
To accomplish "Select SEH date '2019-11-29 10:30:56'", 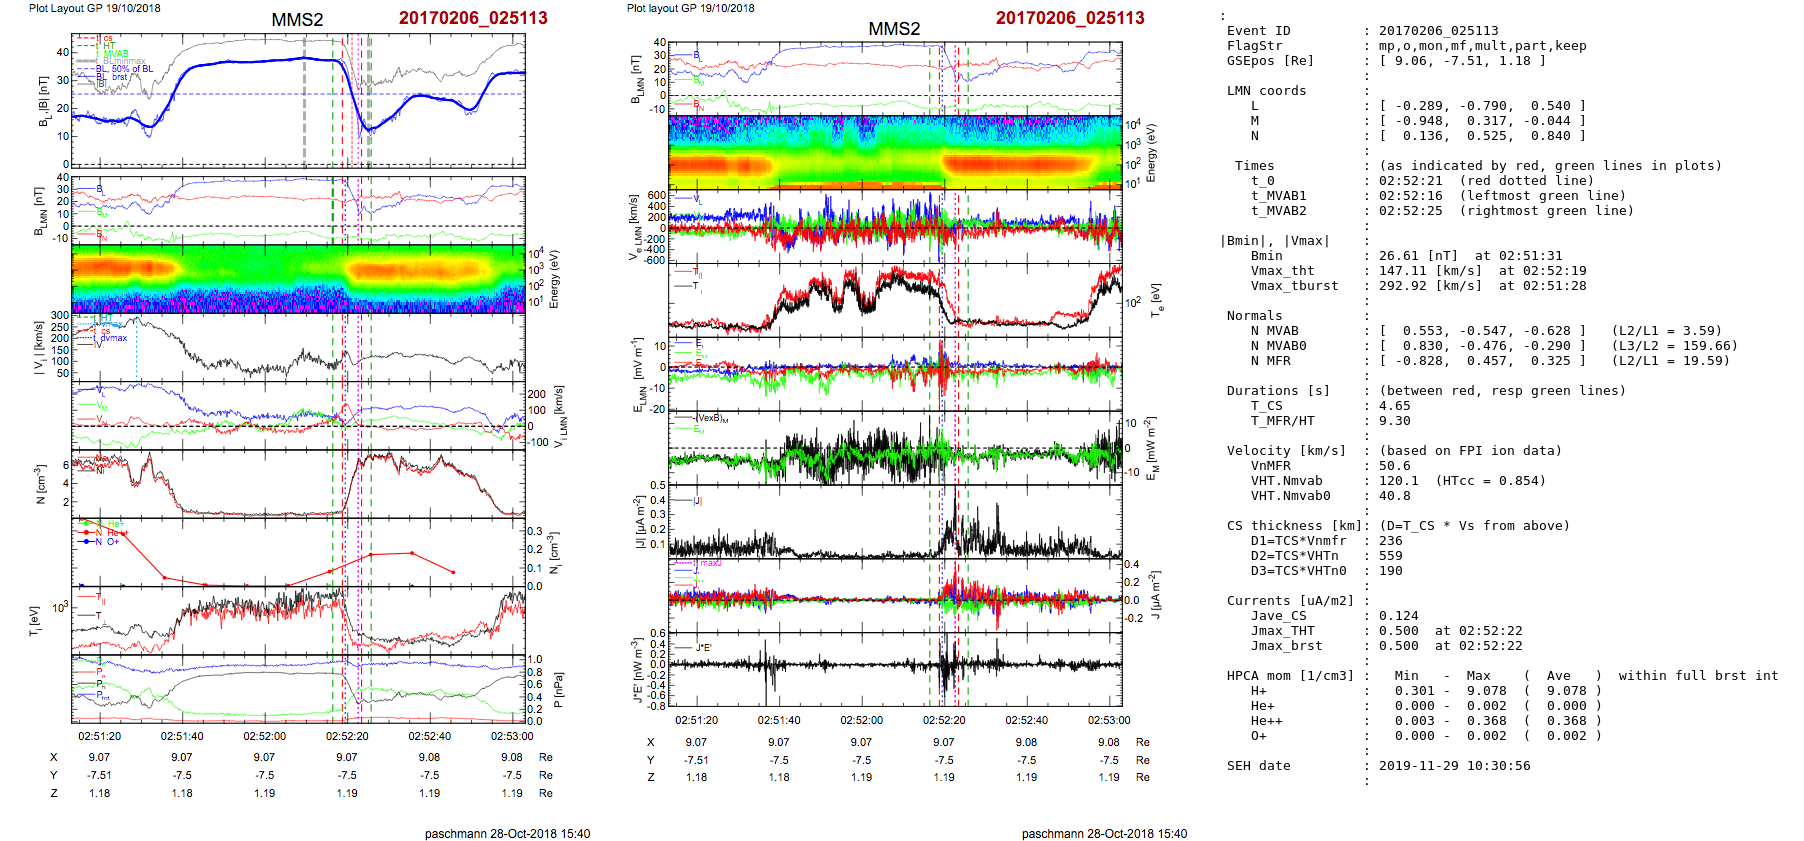I will click(x=1454, y=766).
